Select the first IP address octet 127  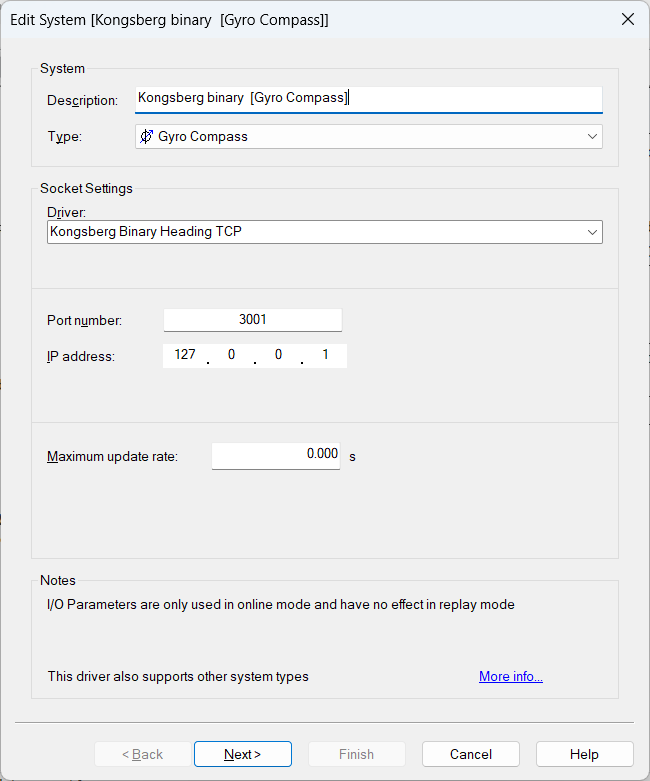185,355
